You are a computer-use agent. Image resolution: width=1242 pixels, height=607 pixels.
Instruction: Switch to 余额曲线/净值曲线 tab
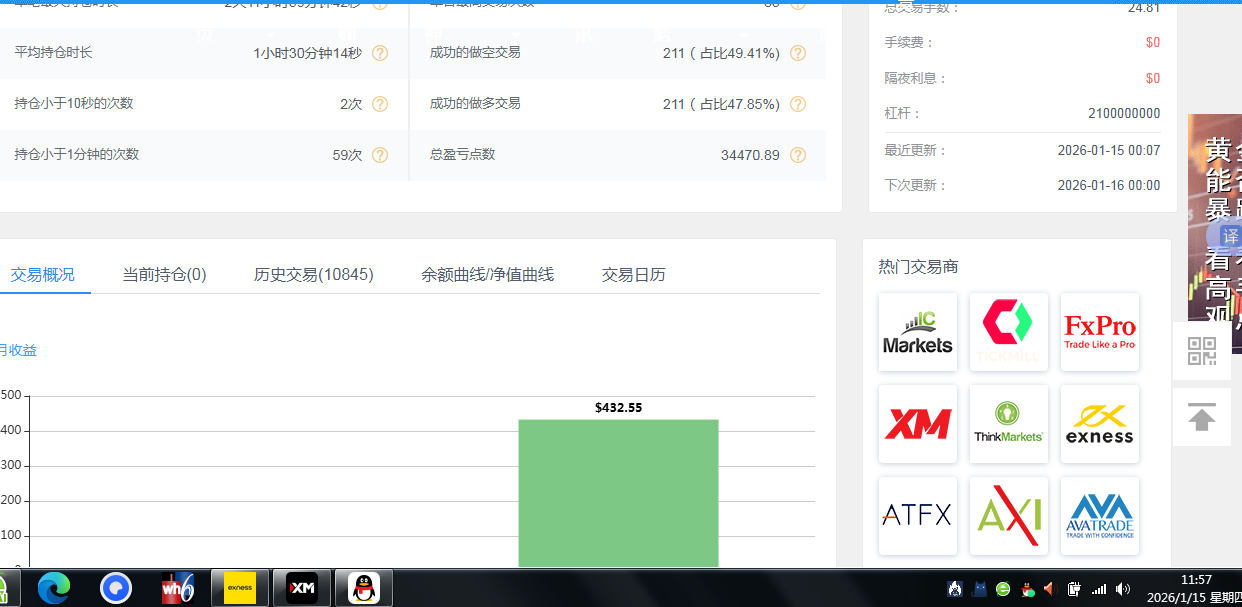[487, 275]
